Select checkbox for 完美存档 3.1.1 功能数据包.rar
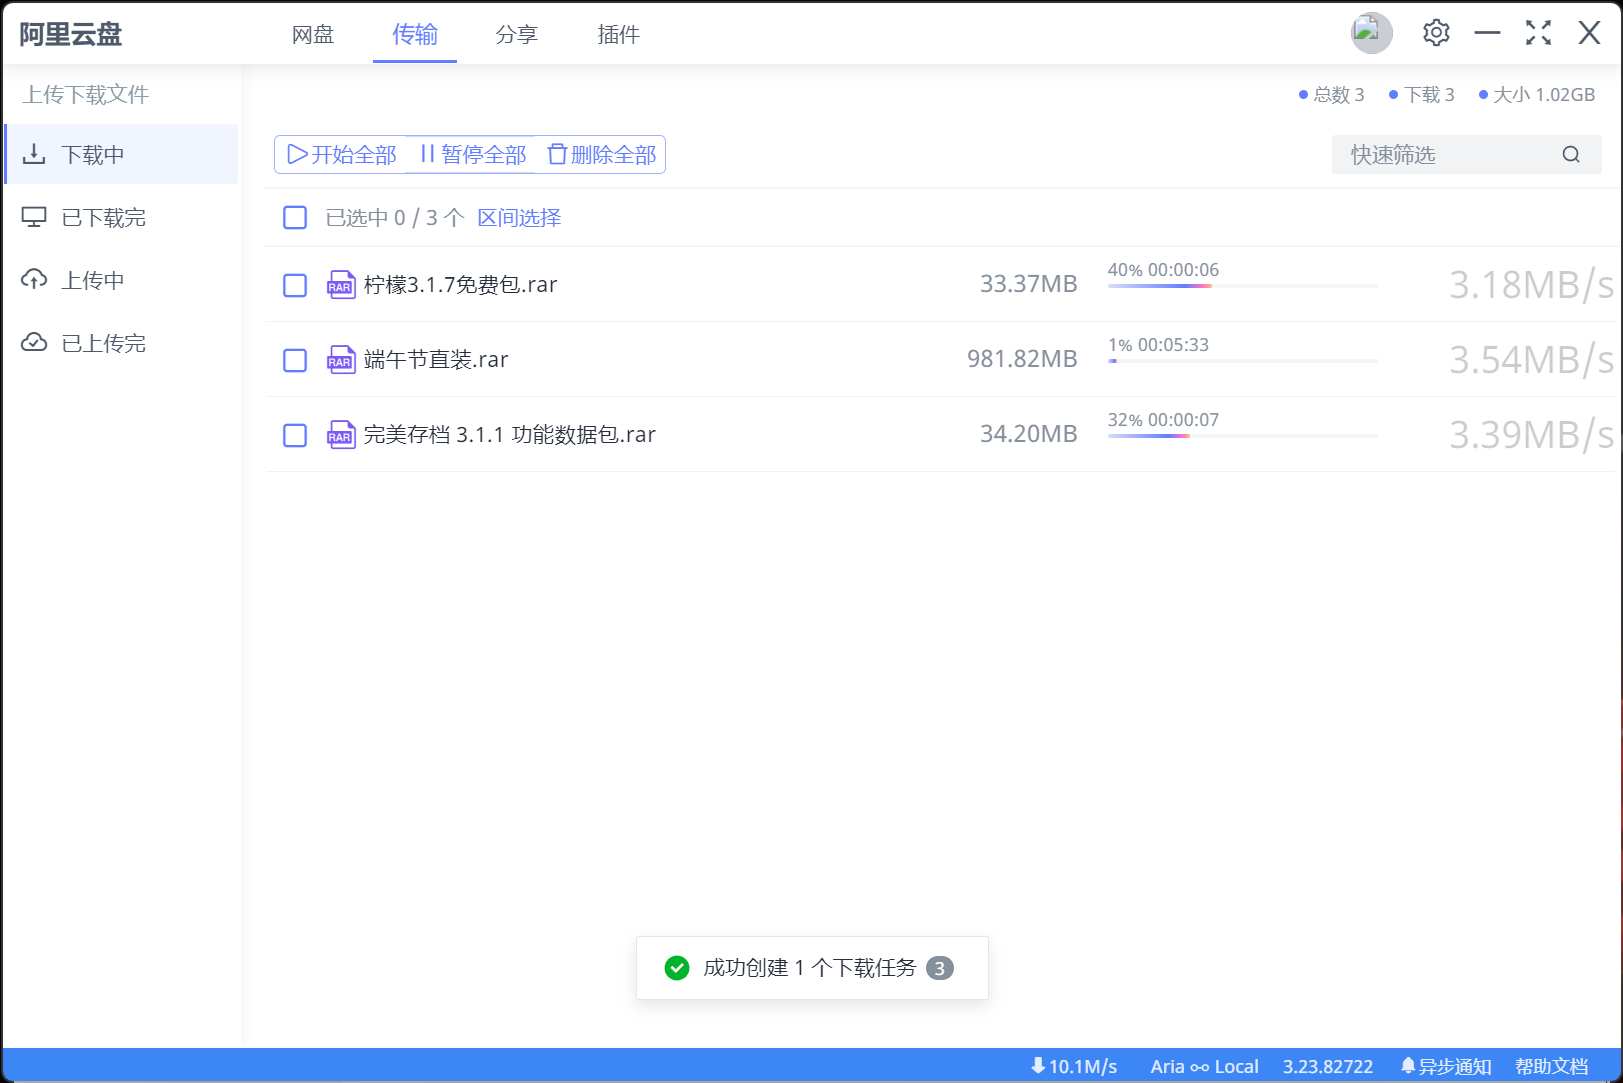The image size is (1623, 1083). tap(295, 435)
